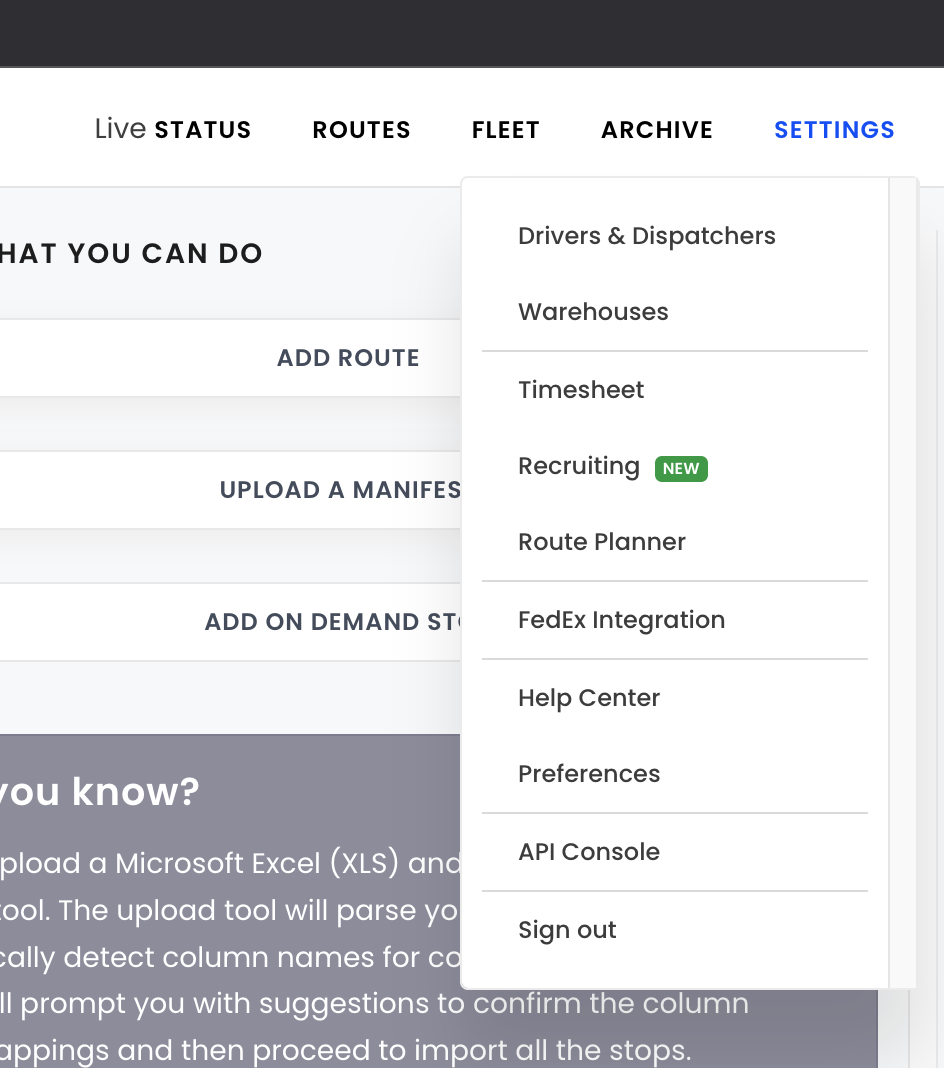Select the API Console option

click(589, 852)
